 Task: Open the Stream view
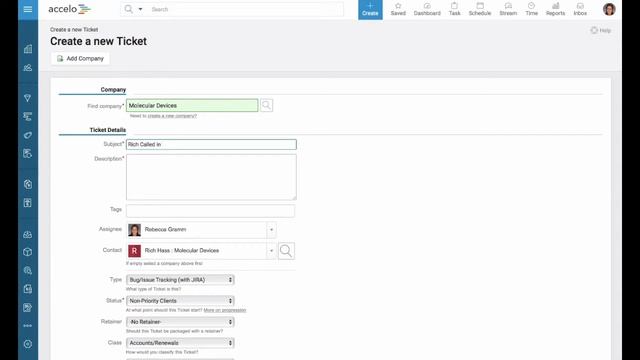pos(508,9)
